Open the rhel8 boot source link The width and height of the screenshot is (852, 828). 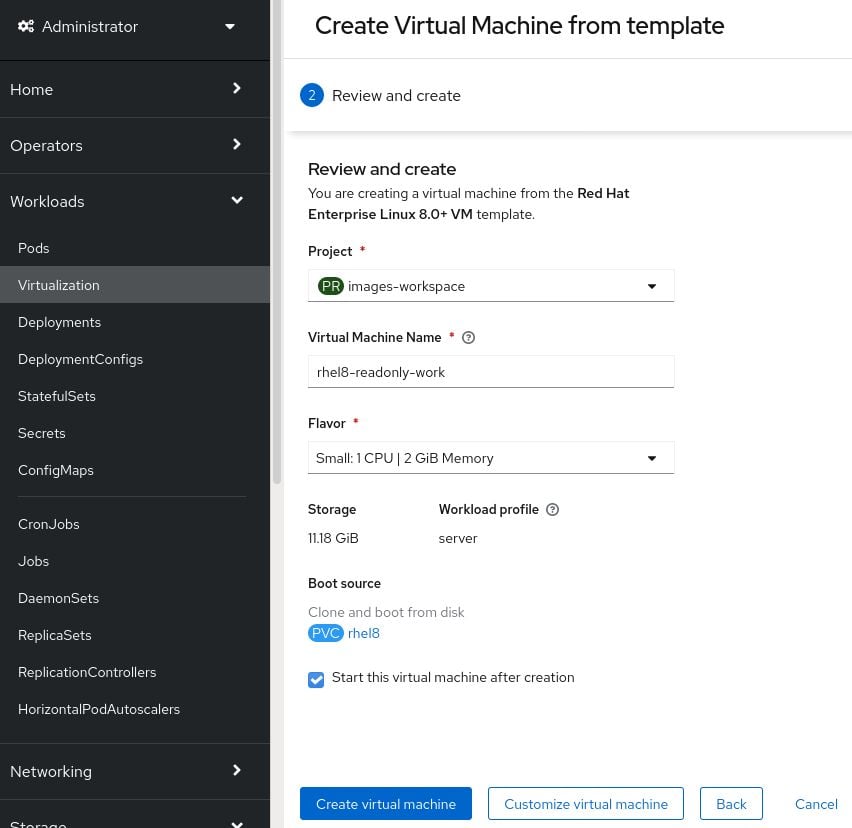pos(364,633)
